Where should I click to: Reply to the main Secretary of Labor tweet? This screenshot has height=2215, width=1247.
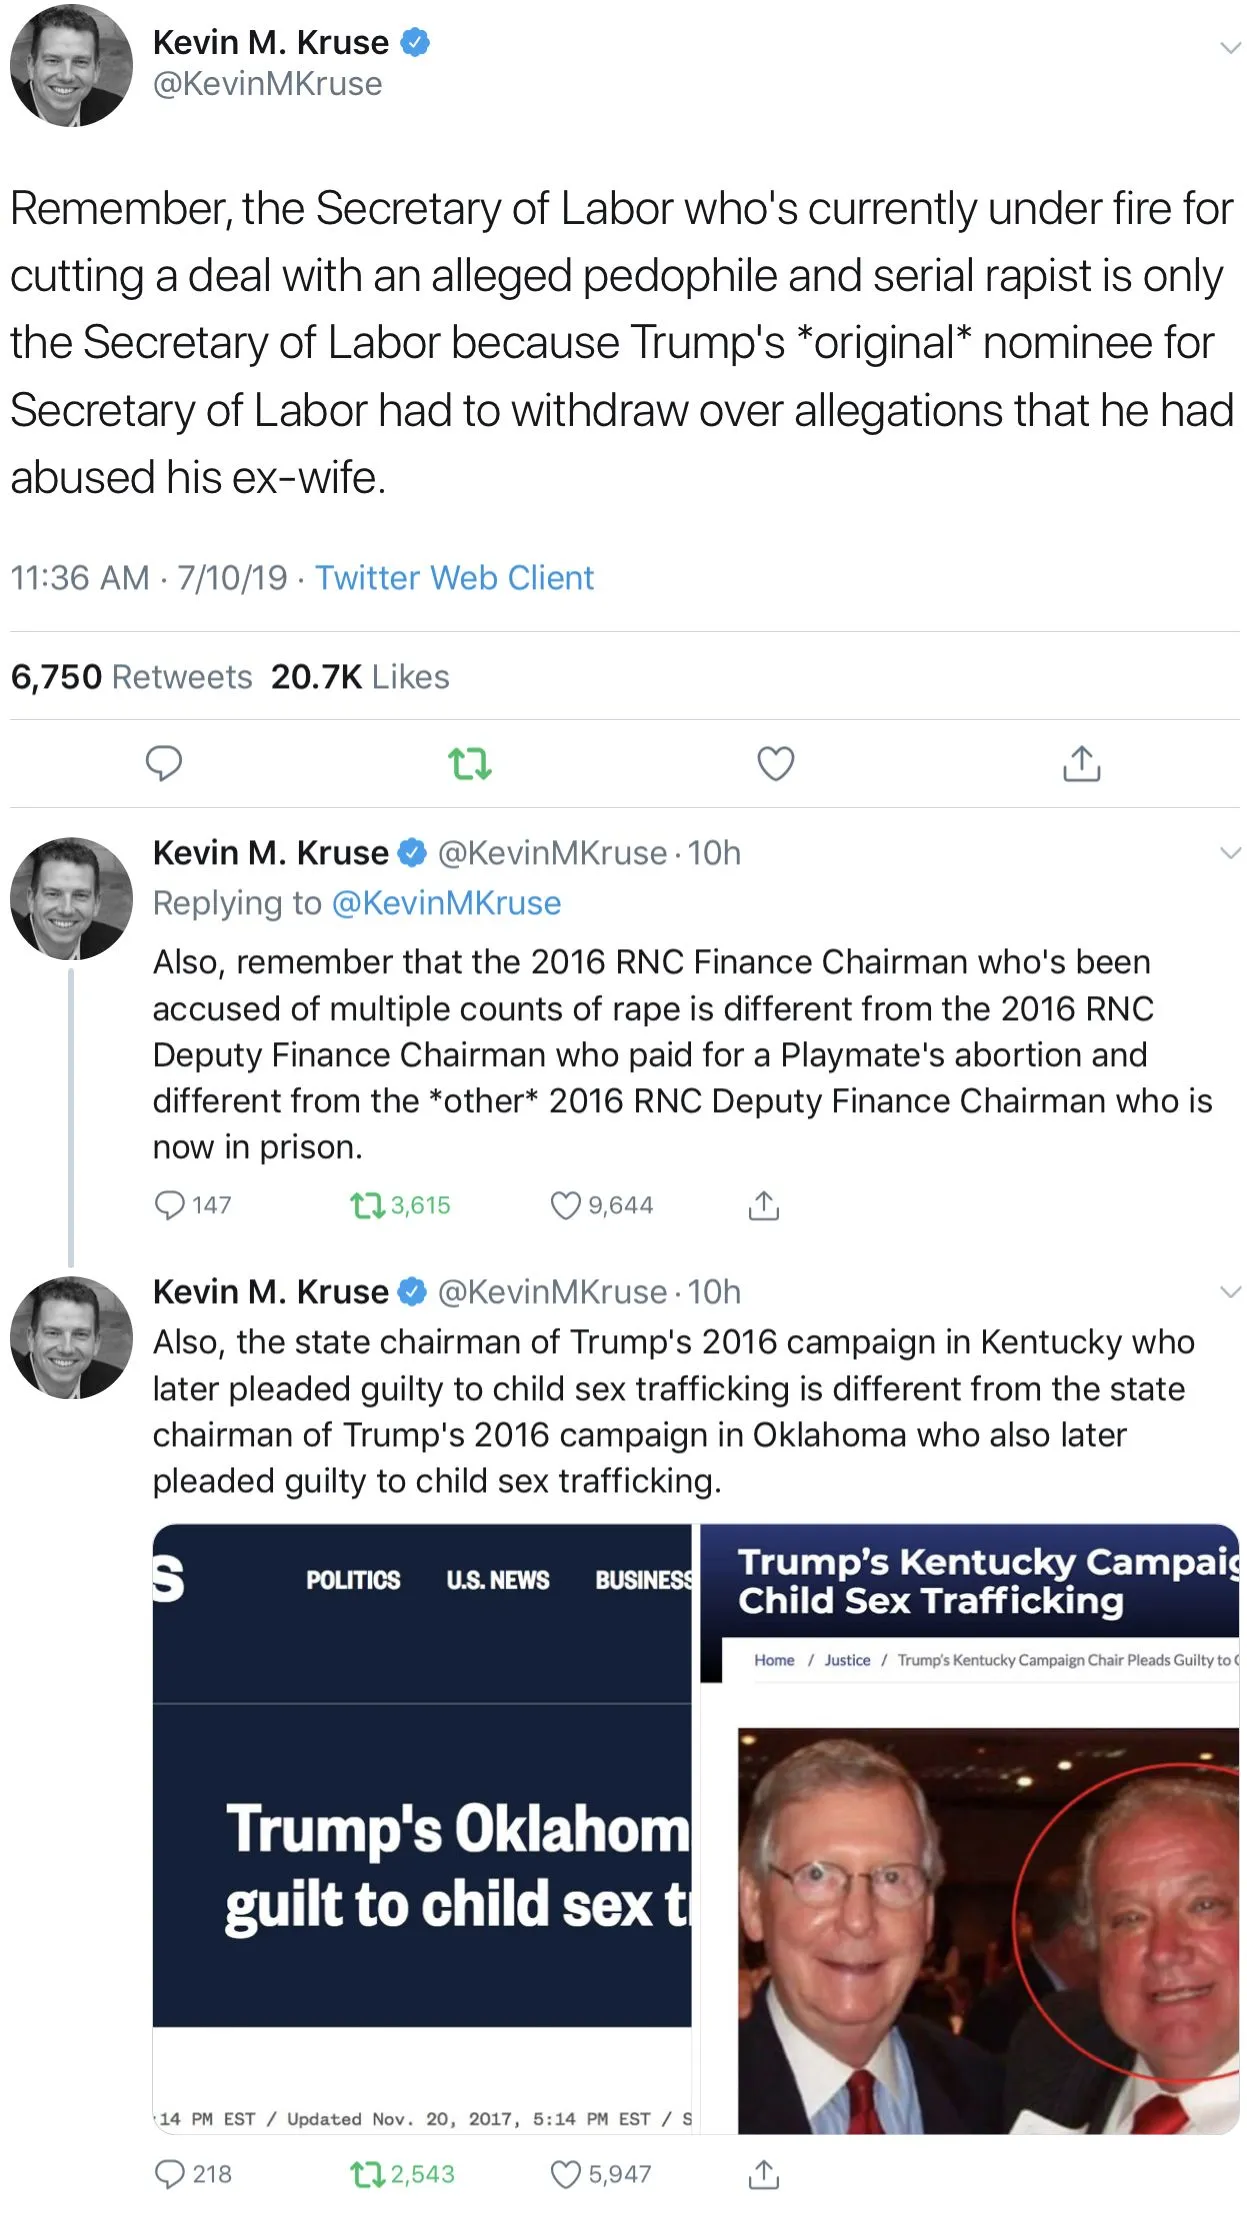pos(164,764)
